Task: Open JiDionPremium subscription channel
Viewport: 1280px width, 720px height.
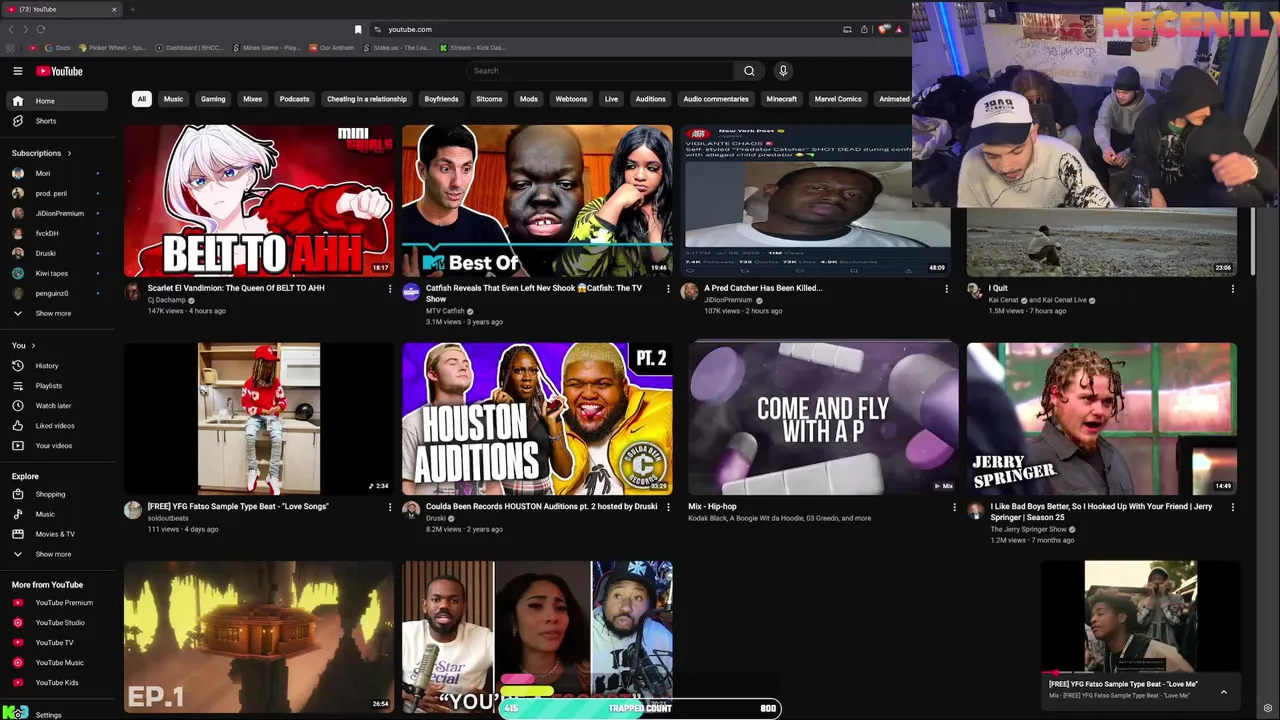Action: click(x=56, y=213)
